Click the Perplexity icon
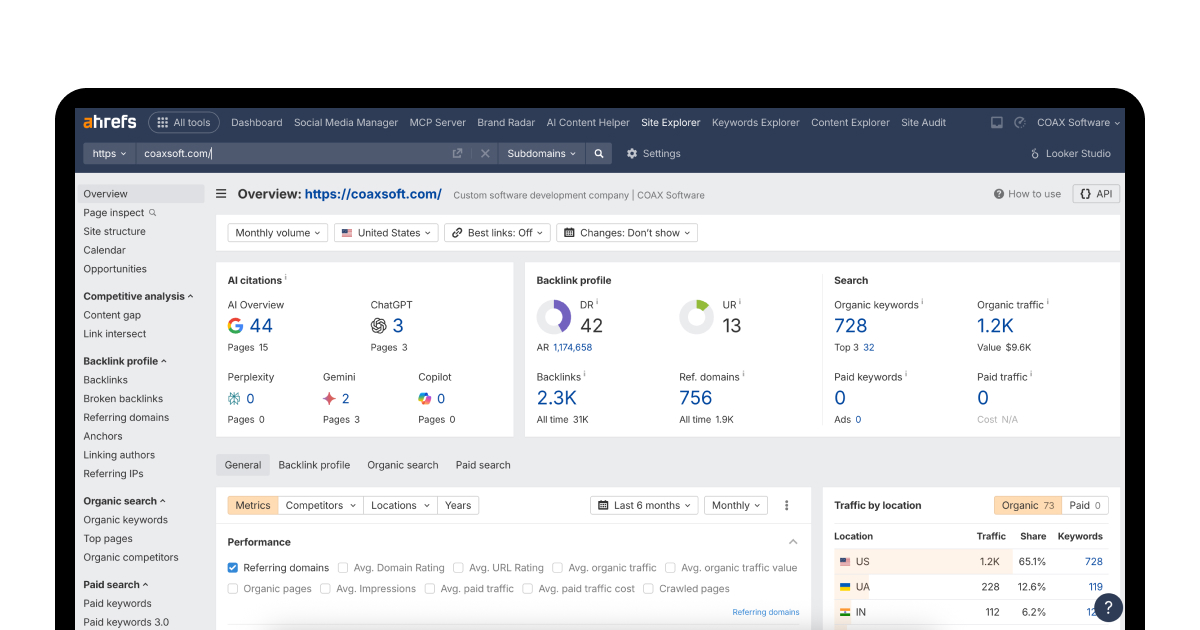This screenshot has height=630, width=1200. [234, 398]
